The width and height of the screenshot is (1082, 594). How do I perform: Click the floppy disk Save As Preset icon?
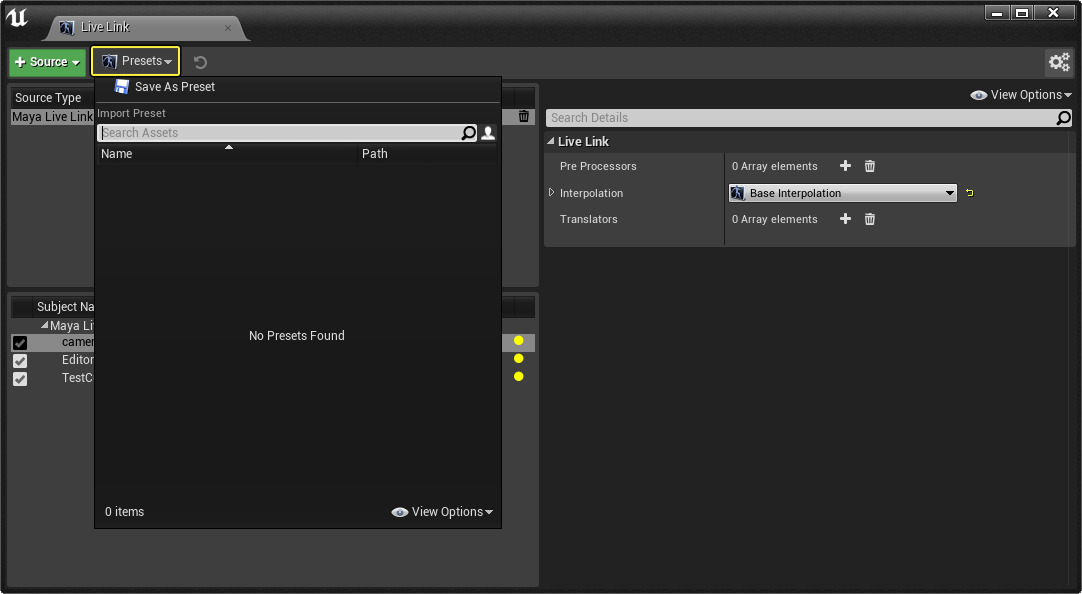click(x=121, y=86)
